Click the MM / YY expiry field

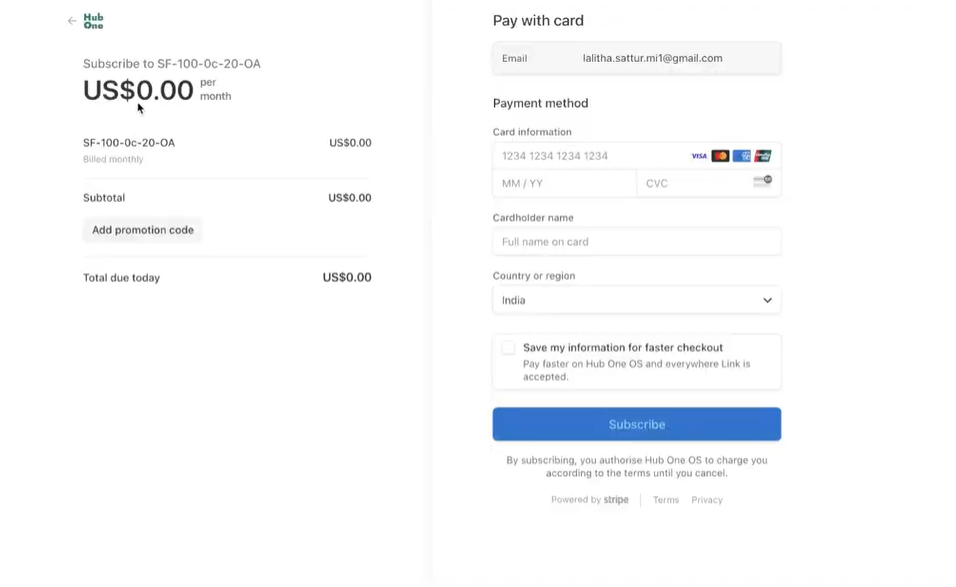click(564, 184)
